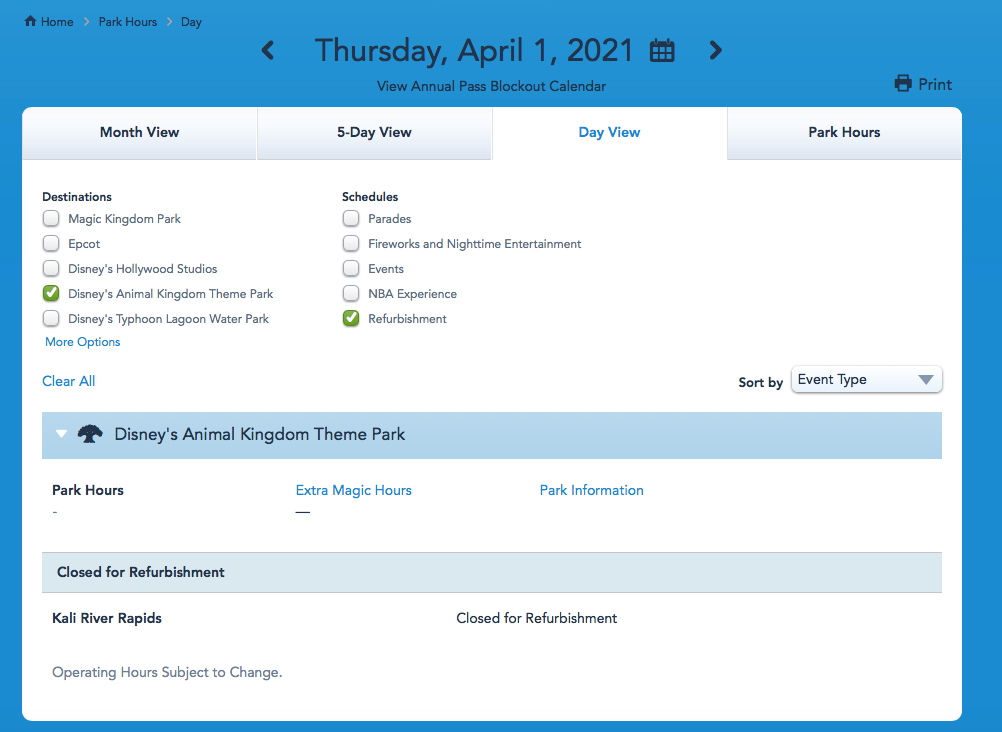Click the Home icon in breadcrumb
Image resolution: width=1002 pixels, height=732 pixels.
point(31,21)
